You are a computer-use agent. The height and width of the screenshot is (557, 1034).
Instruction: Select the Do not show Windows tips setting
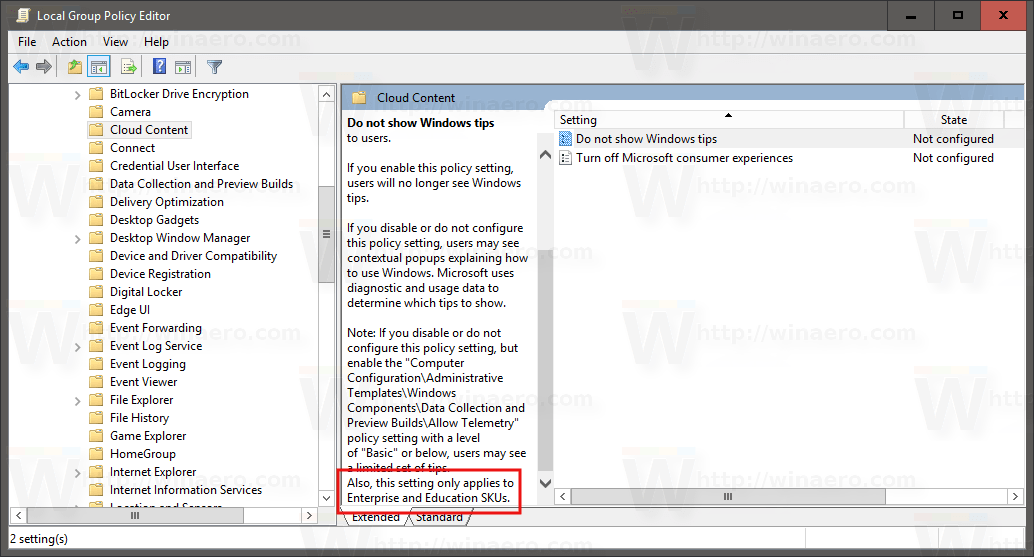click(x=646, y=138)
